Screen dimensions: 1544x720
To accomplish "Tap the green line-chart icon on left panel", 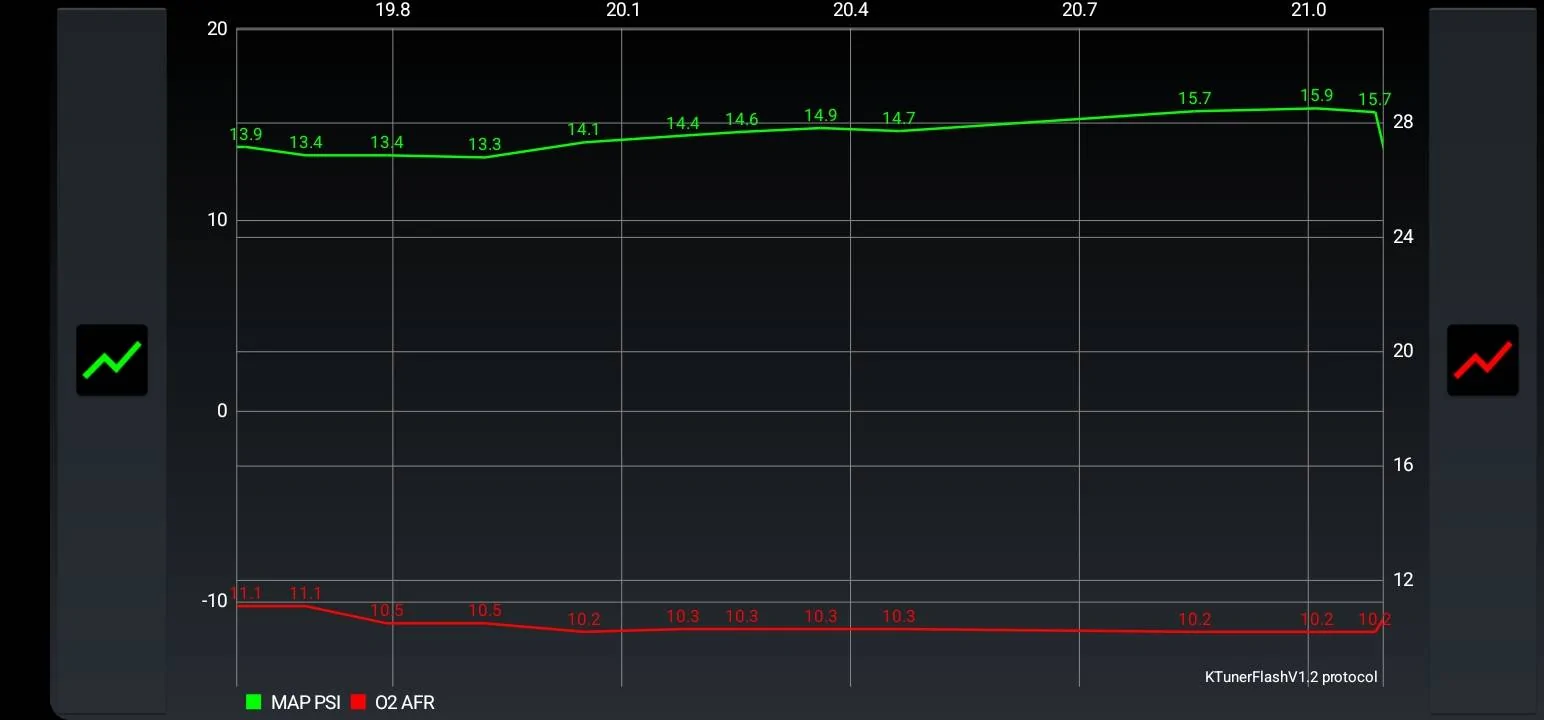I will 112,360.
